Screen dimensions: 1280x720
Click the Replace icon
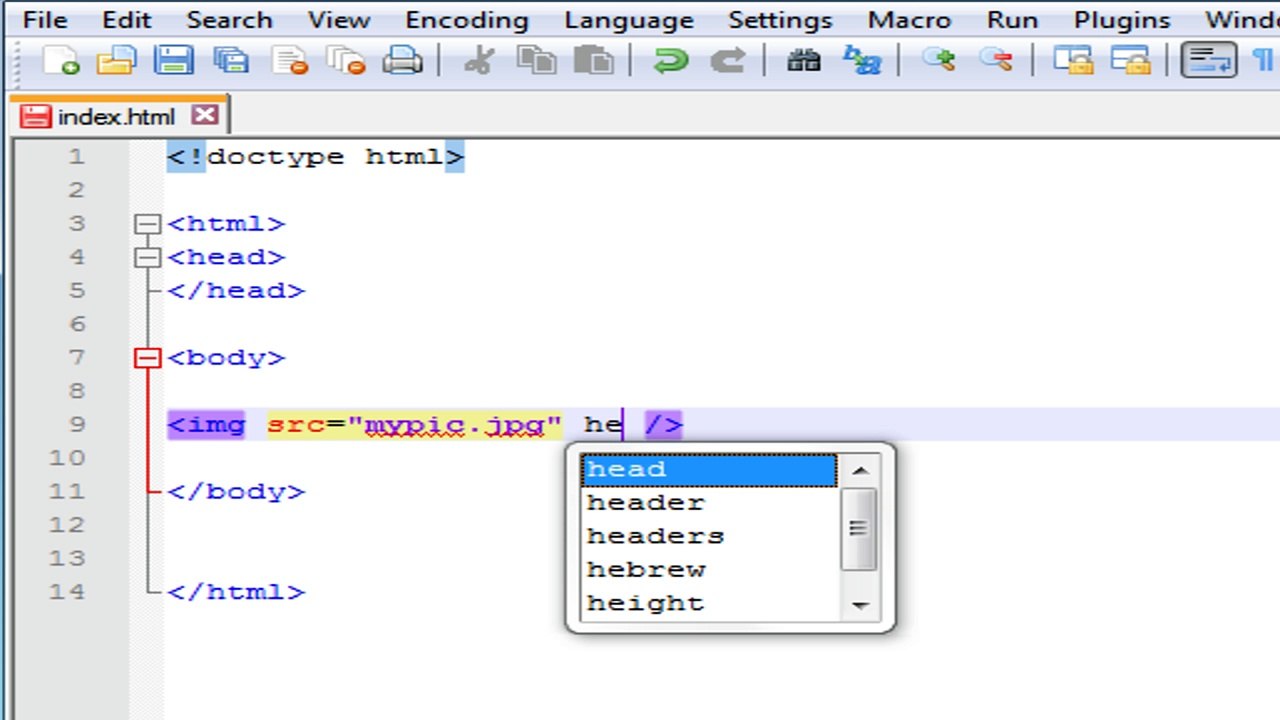pyautogui.click(x=860, y=61)
